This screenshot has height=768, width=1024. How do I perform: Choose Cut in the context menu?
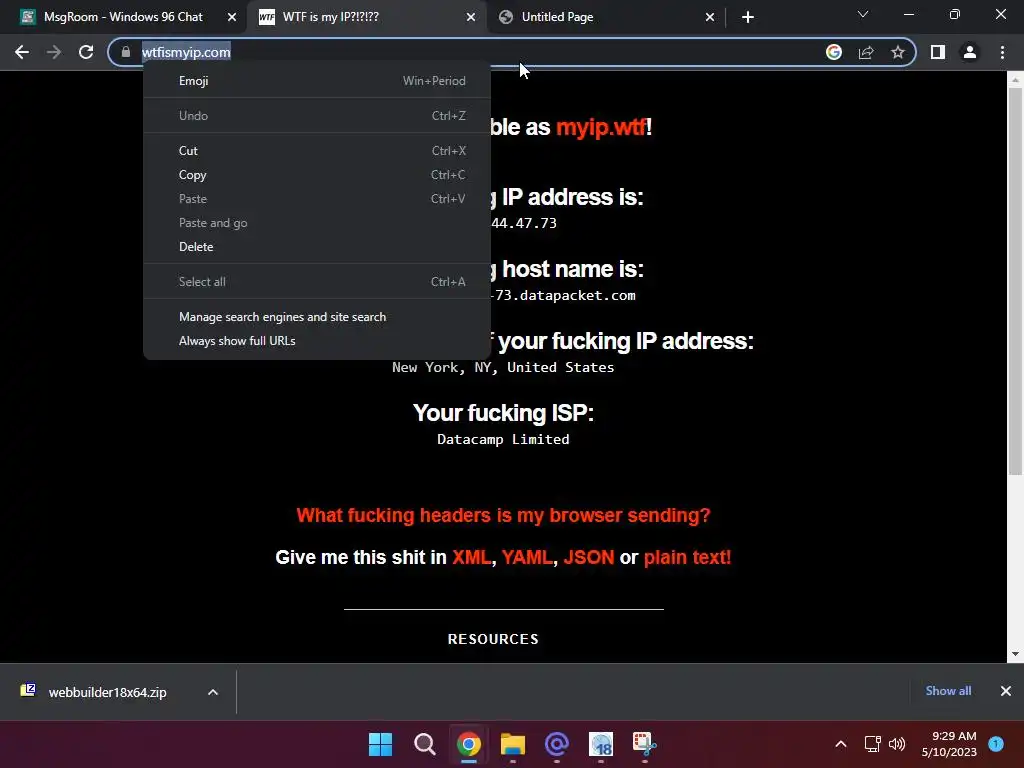[x=317, y=151]
